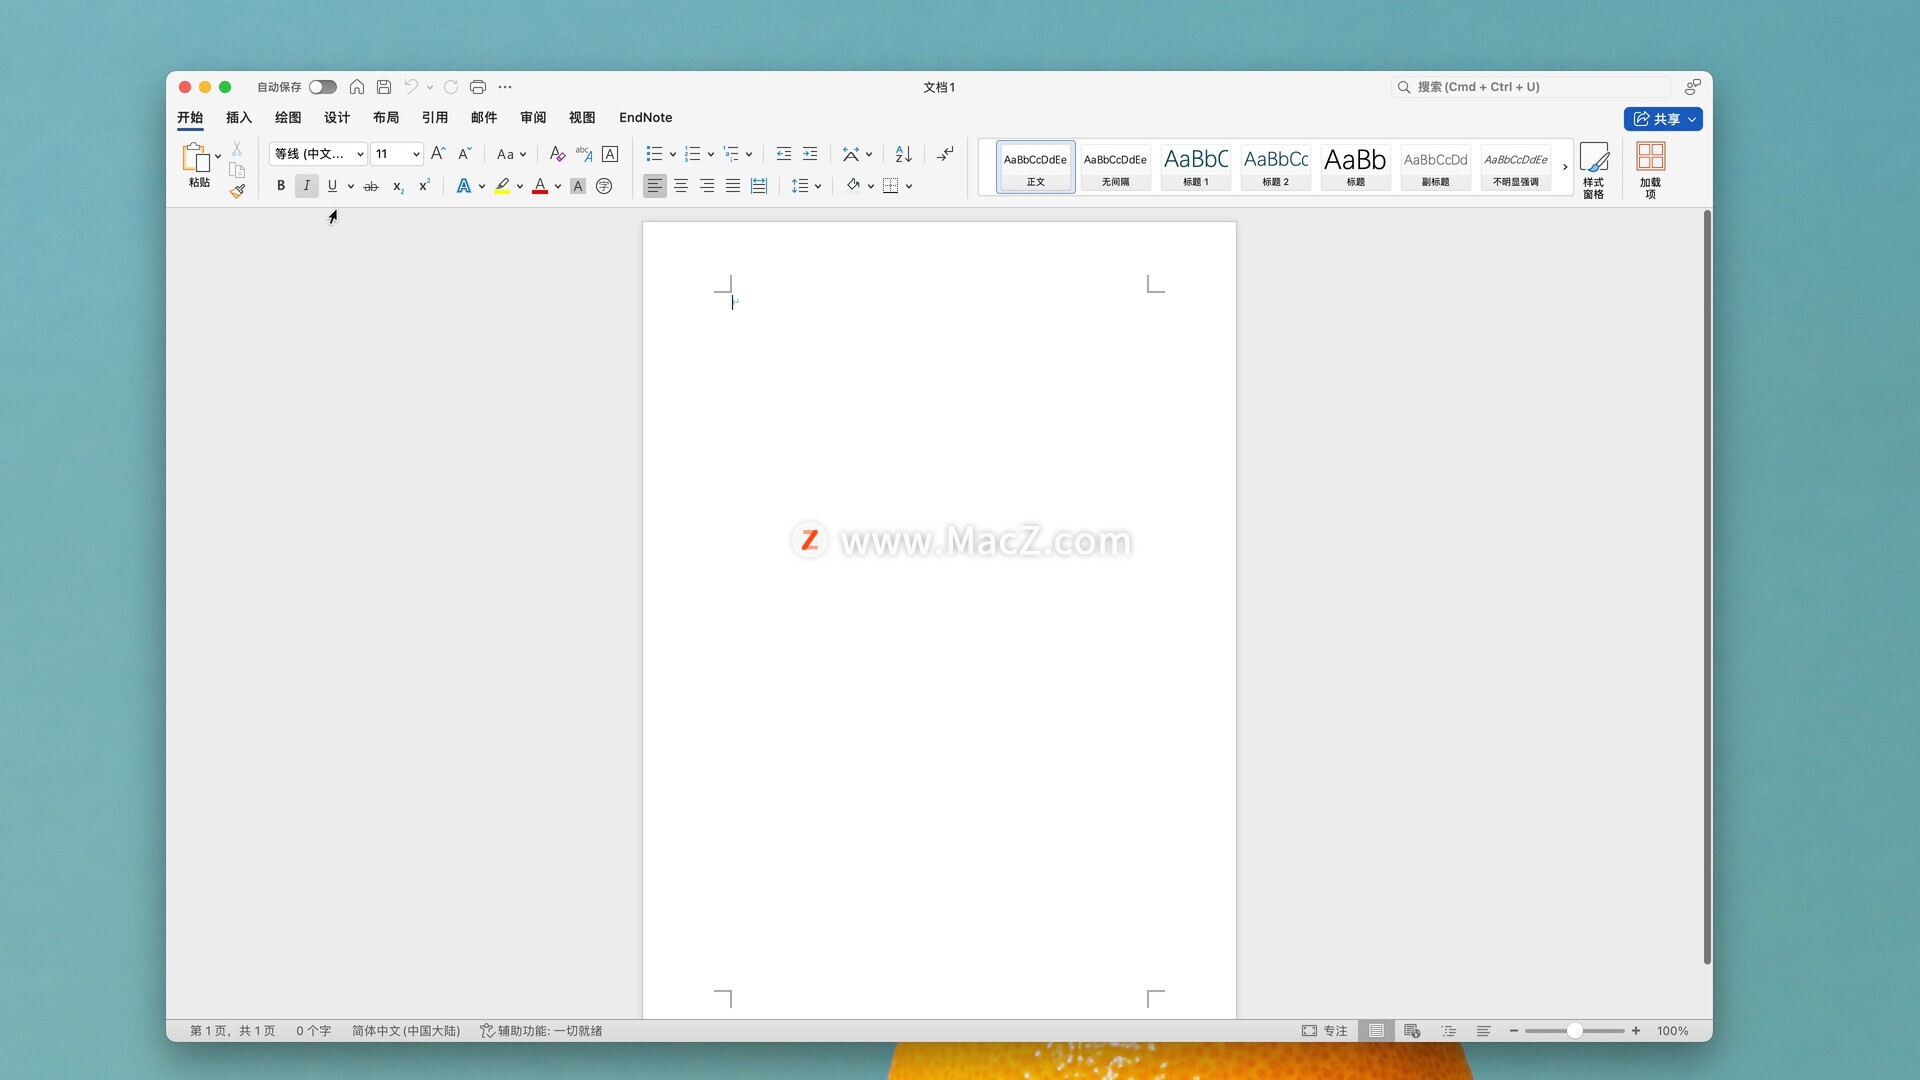Adjust the zoom slider handle
Image resolution: width=1920 pixels, height=1080 pixels.
(1574, 1031)
